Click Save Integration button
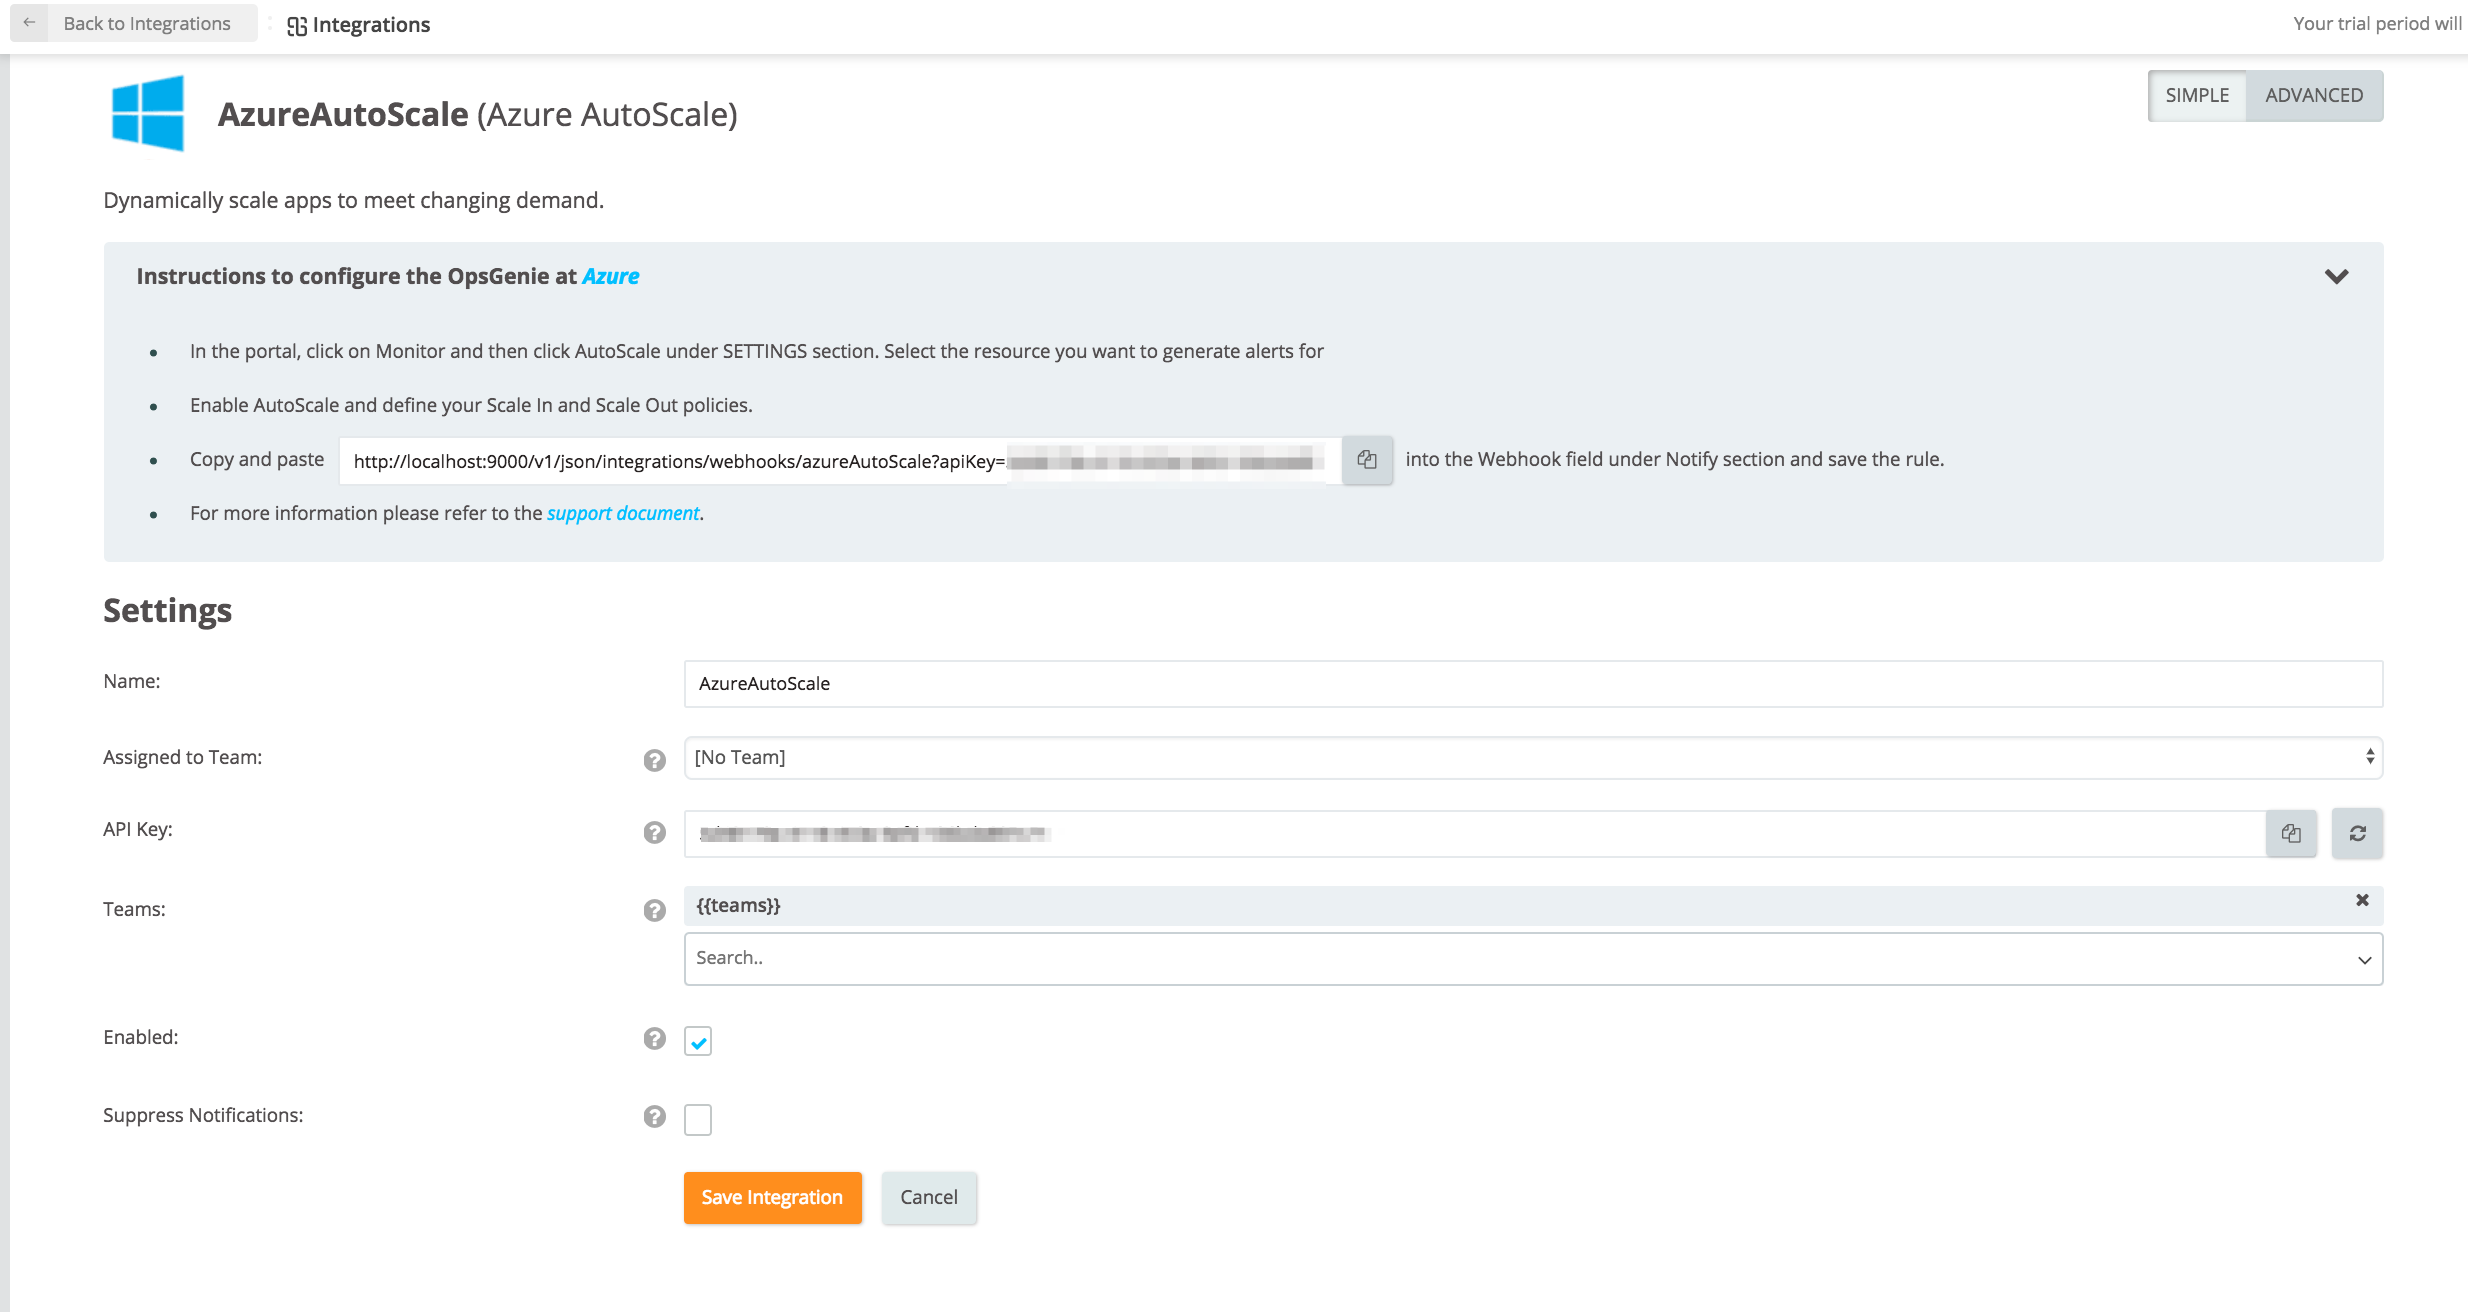The width and height of the screenshot is (2468, 1312). [772, 1198]
